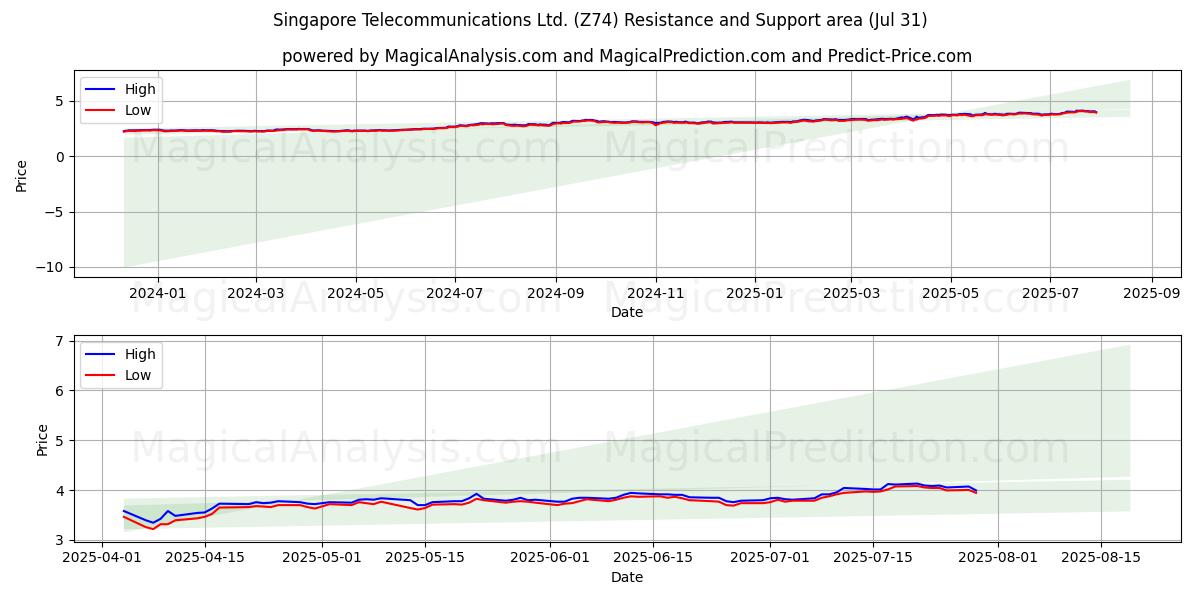Click the 'powered by MagicalAnalysis.com' subtitle
The image size is (1200, 600).
tap(627, 56)
